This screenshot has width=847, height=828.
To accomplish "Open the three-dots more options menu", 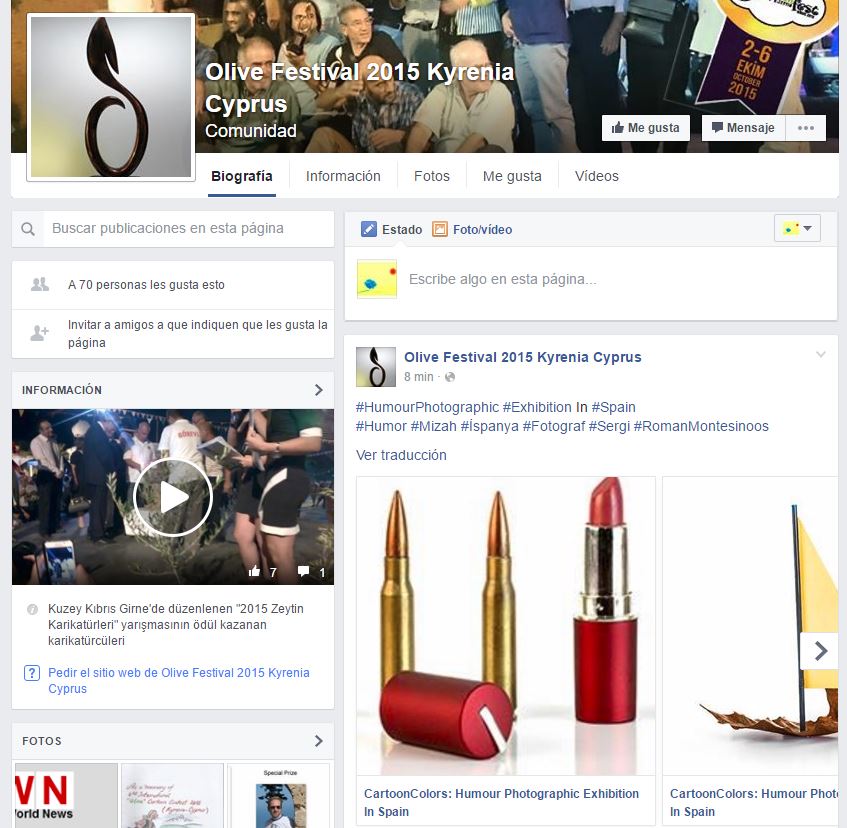I will pyautogui.click(x=806, y=128).
